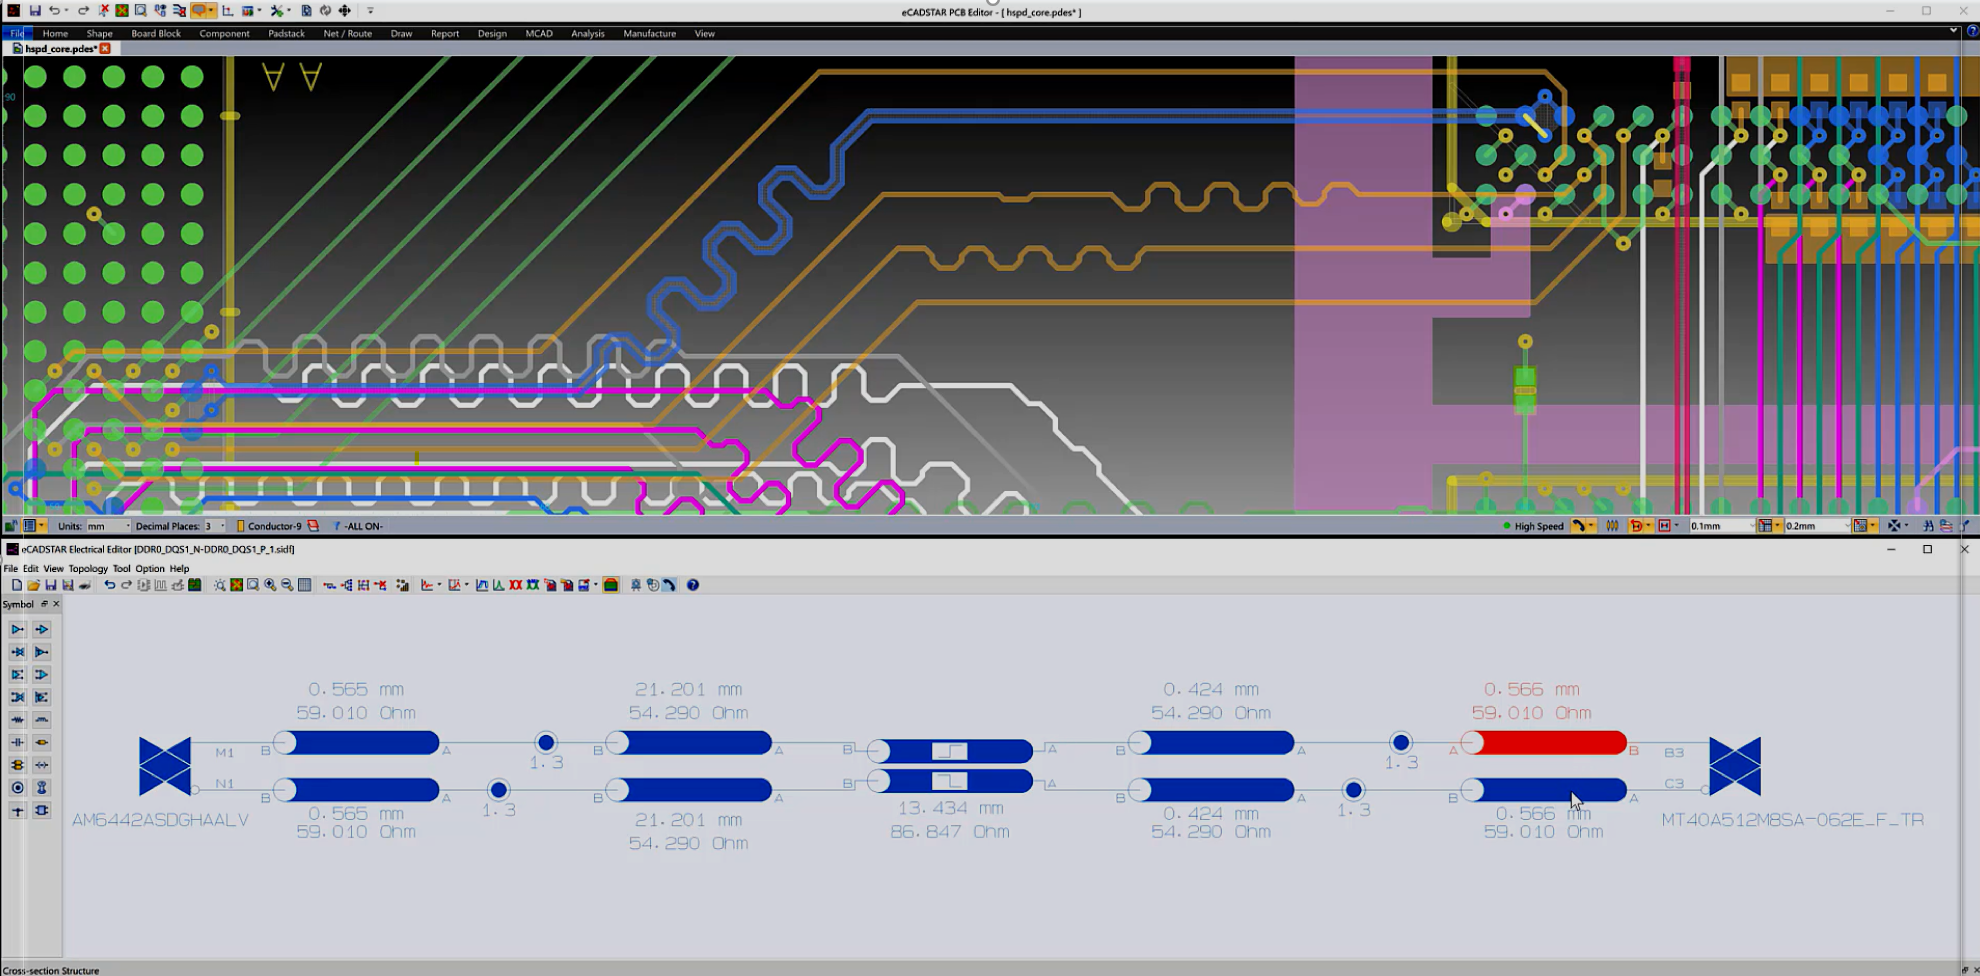Click the open folder icon in Electrical Editor
The width and height of the screenshot is (1980, 976).
tap(33, 585)
